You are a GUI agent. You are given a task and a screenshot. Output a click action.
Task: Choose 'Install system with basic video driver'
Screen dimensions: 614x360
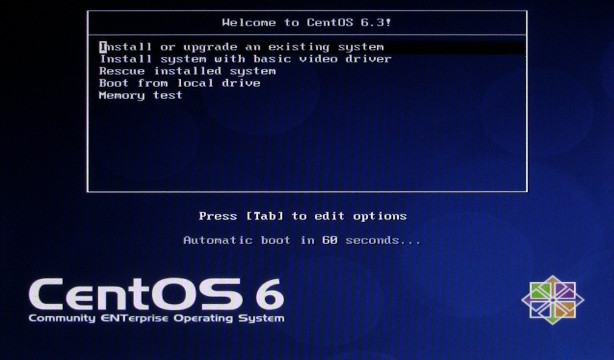click(245, 60)
